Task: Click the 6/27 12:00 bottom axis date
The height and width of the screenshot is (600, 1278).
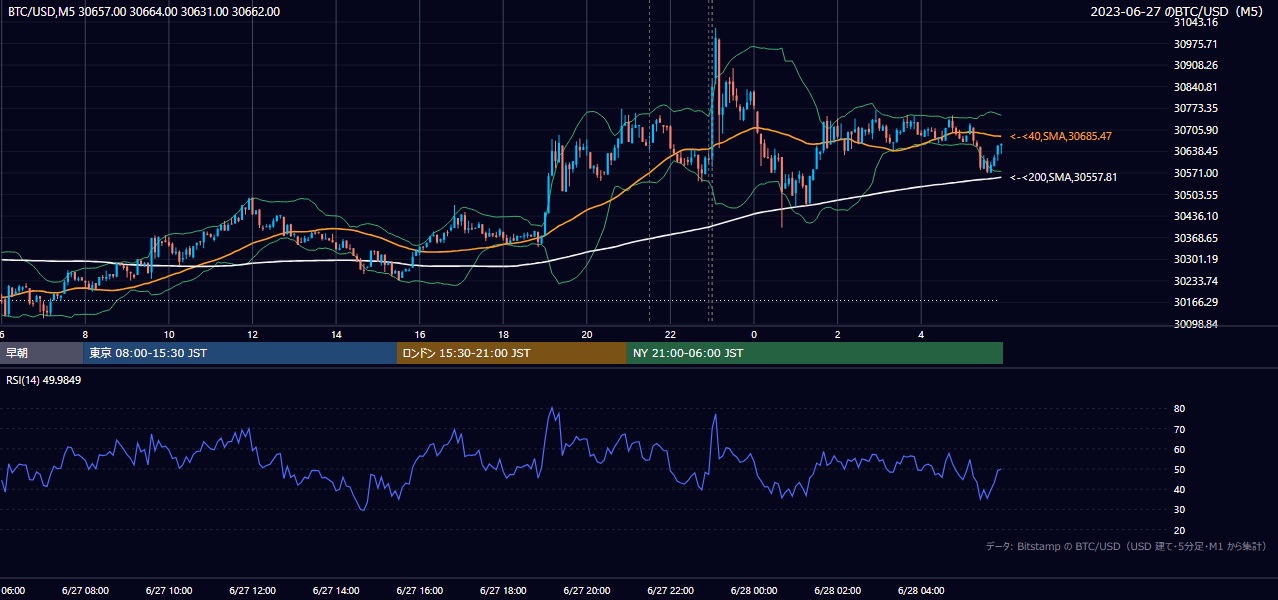Action: [252, 591]
